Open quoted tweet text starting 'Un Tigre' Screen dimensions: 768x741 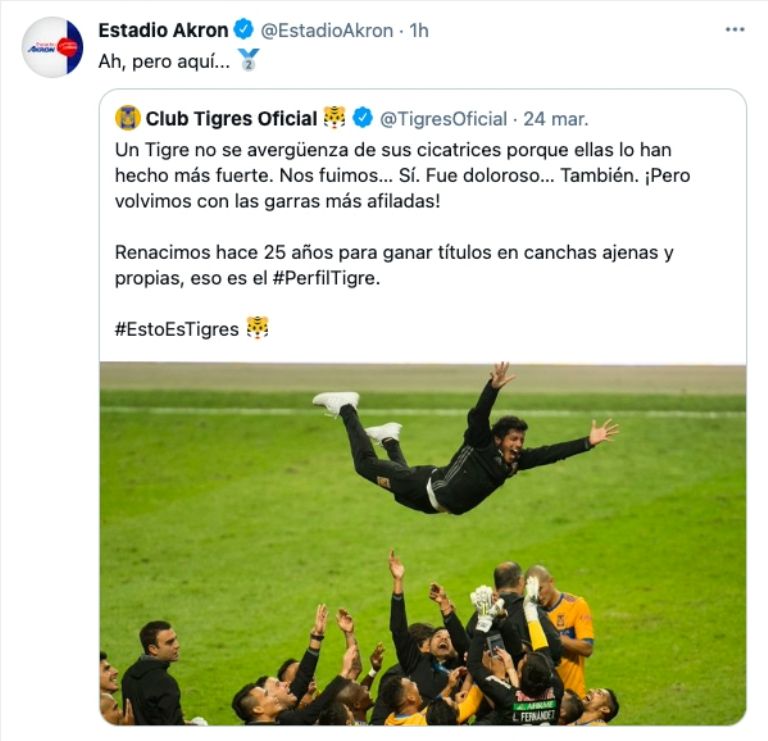click(403, 175)
